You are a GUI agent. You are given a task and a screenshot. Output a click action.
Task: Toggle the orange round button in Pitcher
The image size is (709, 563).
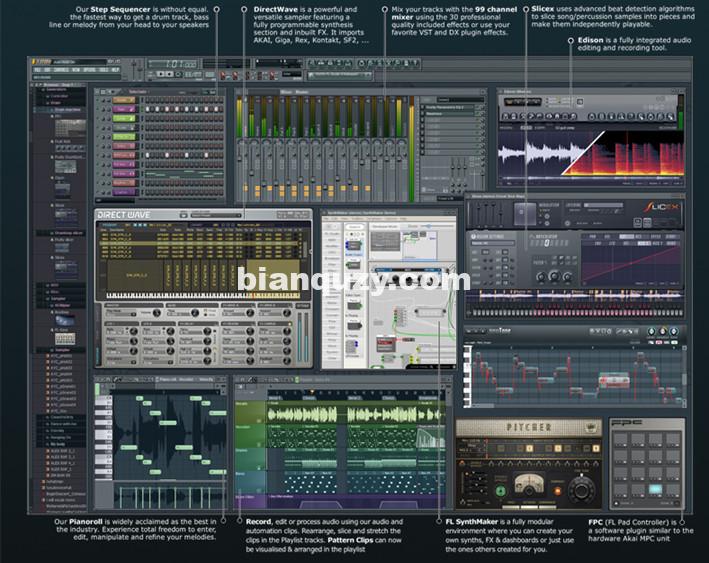(x=558, y=491)
